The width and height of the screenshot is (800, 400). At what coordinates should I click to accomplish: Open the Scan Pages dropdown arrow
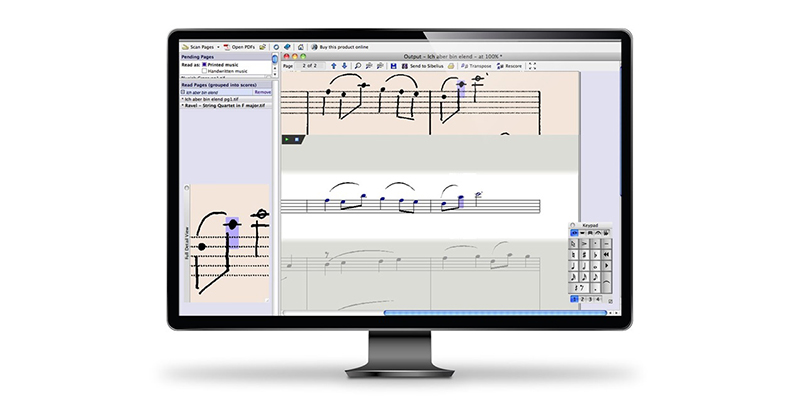pos(218,47)
